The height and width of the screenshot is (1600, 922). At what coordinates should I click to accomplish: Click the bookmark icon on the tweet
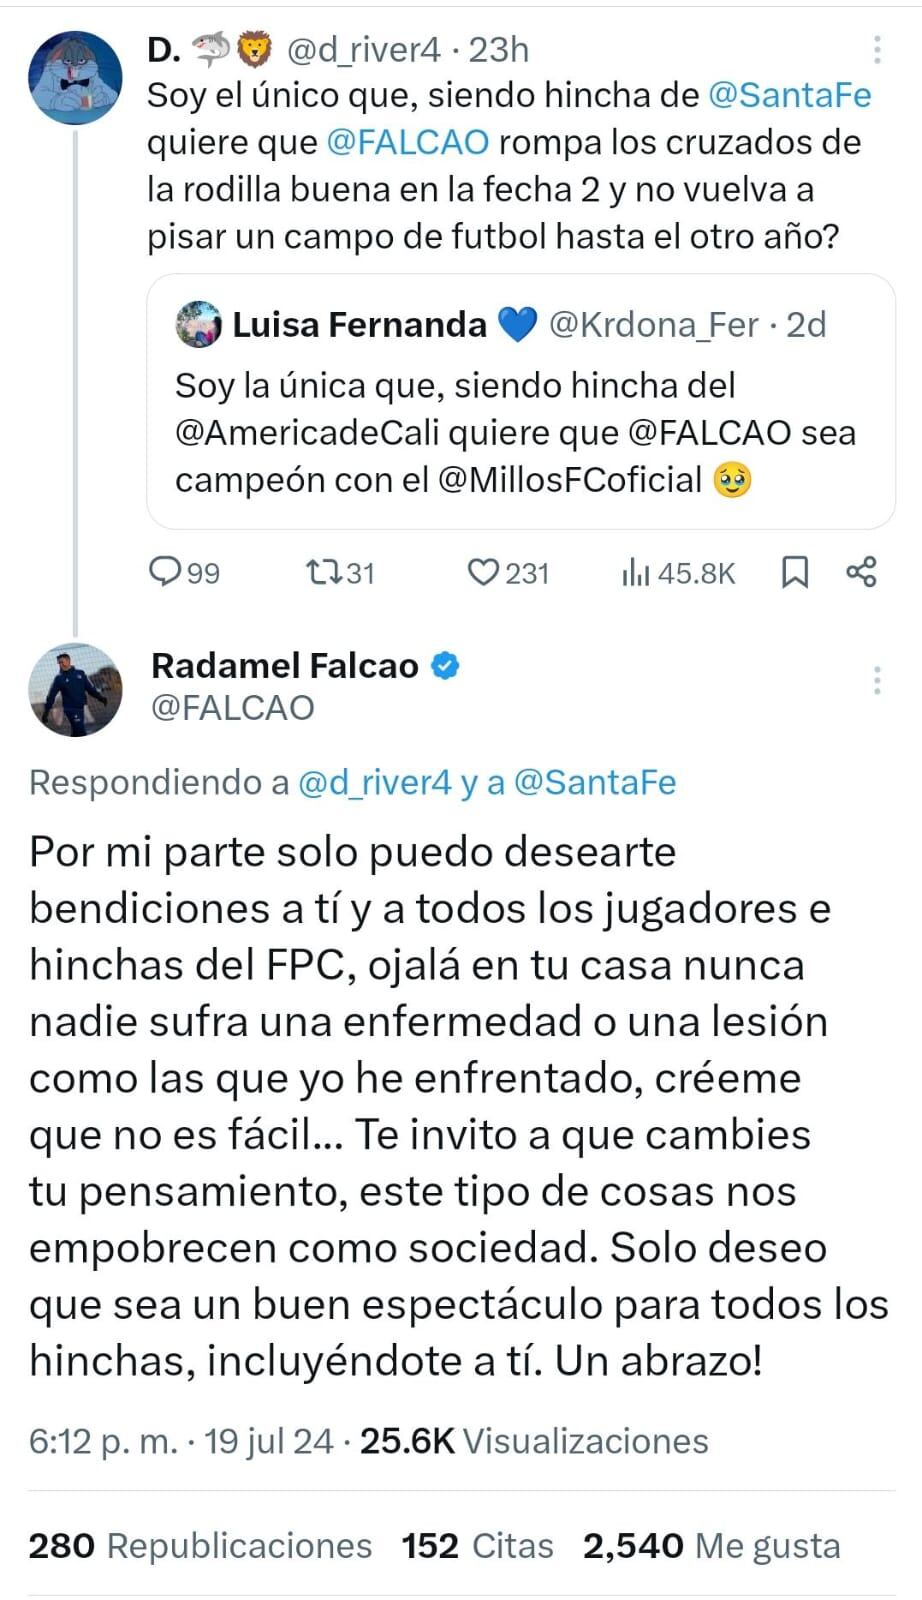point(795,572)
